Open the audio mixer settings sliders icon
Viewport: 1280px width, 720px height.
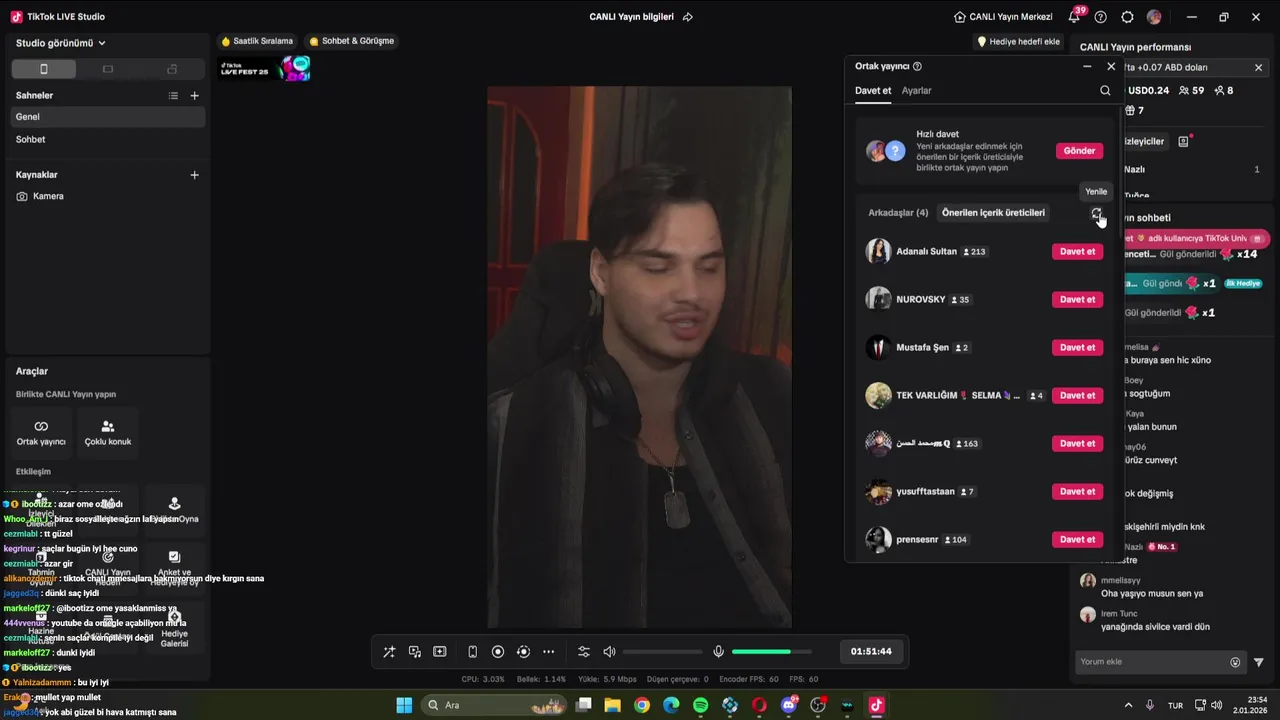[x=584, y=652]
